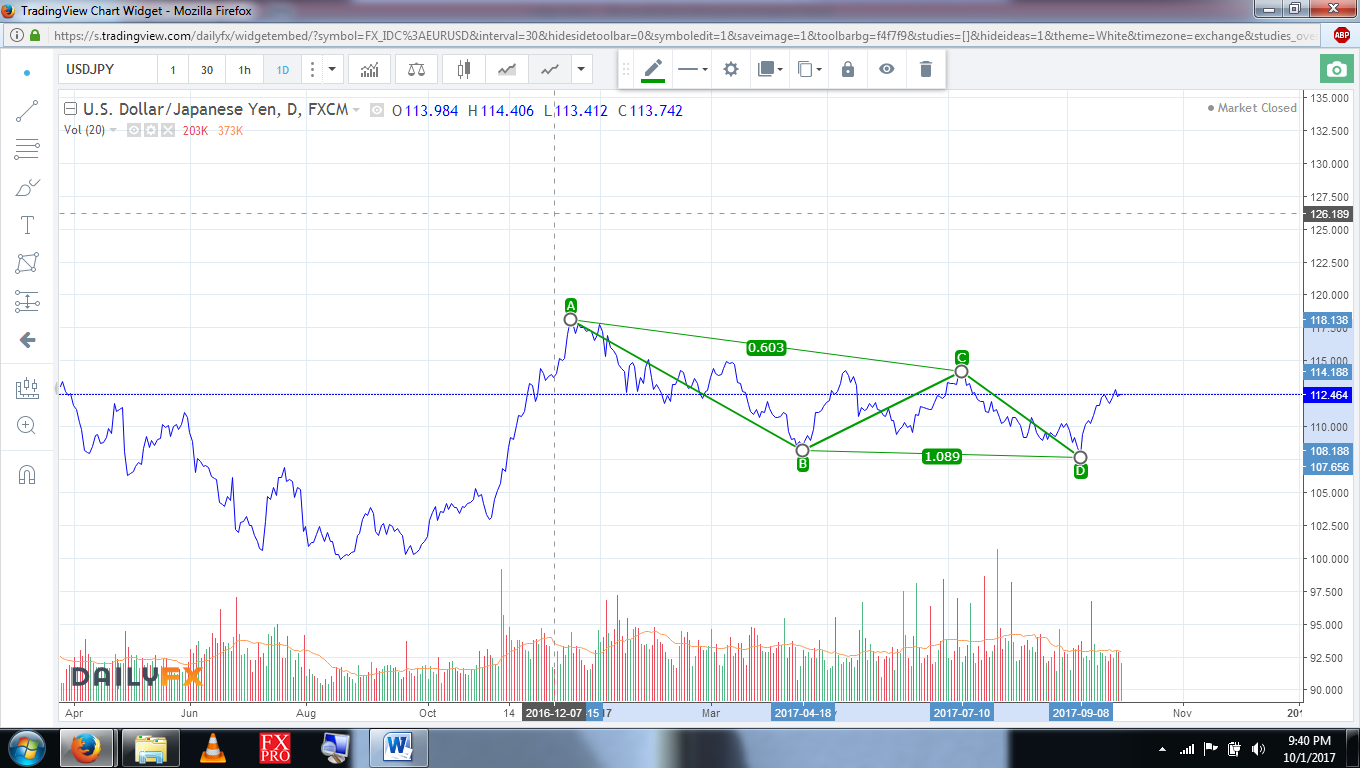
Task: Select the trend line drawing tool
Action: 27,111
